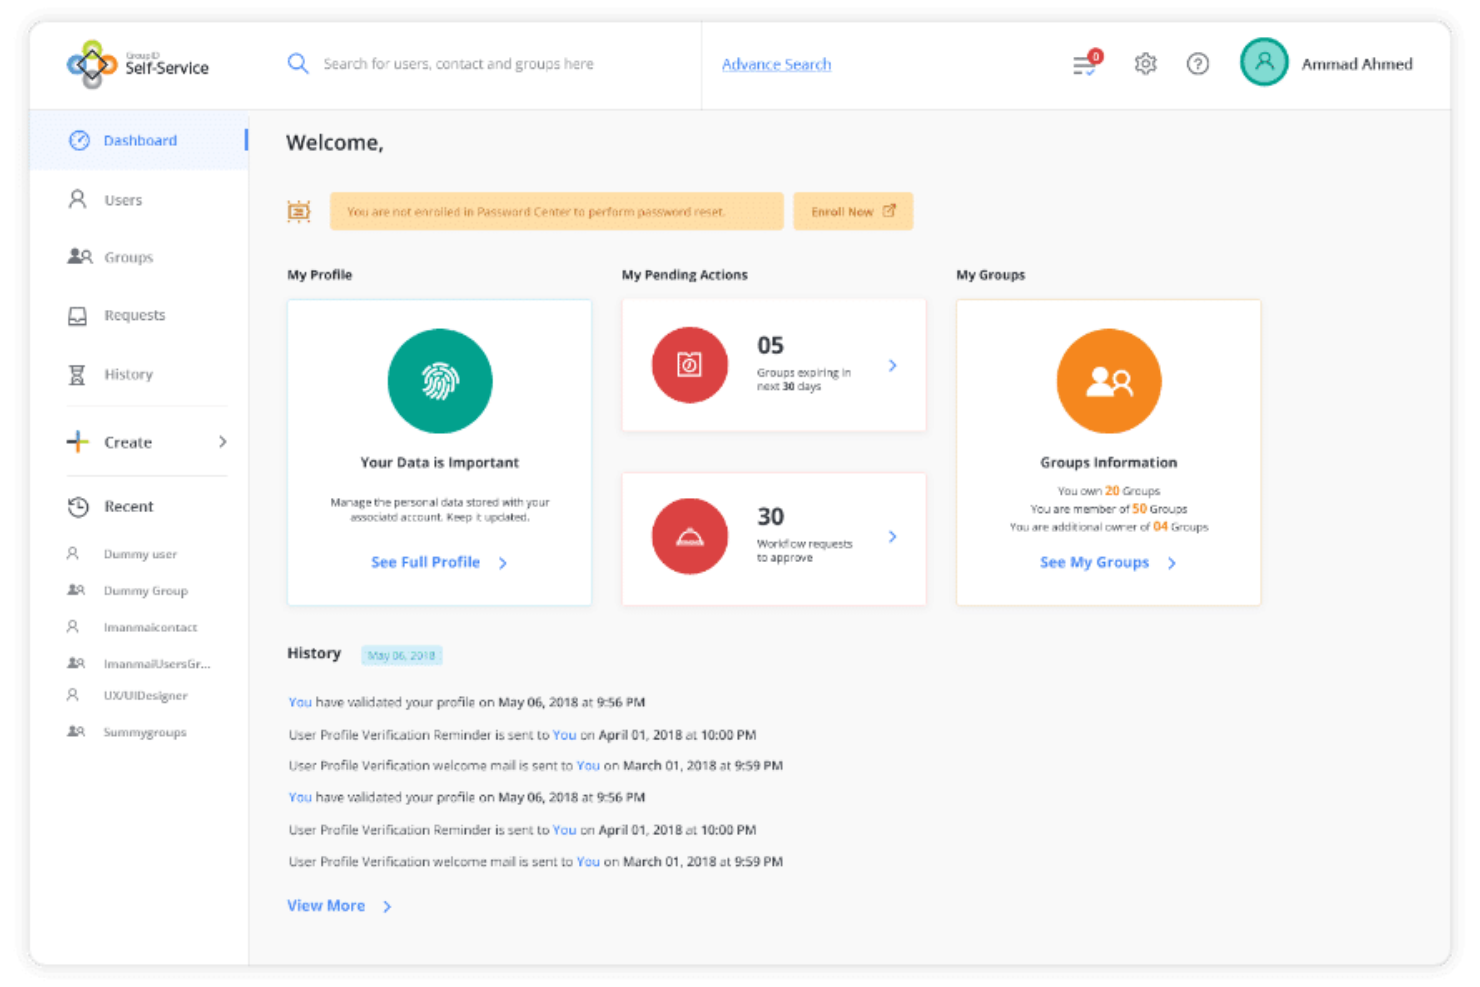Open the Users section from the sidebar
Viewport: 1480px width, 987px height.
pos(78,199)
